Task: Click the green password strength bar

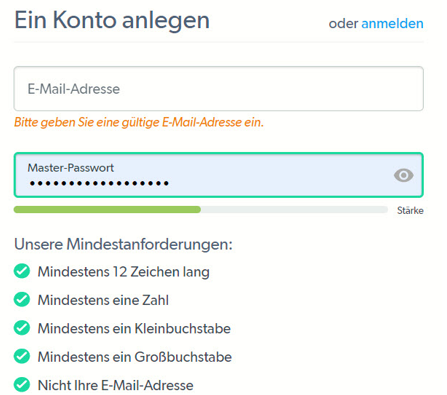Action: 107,209
